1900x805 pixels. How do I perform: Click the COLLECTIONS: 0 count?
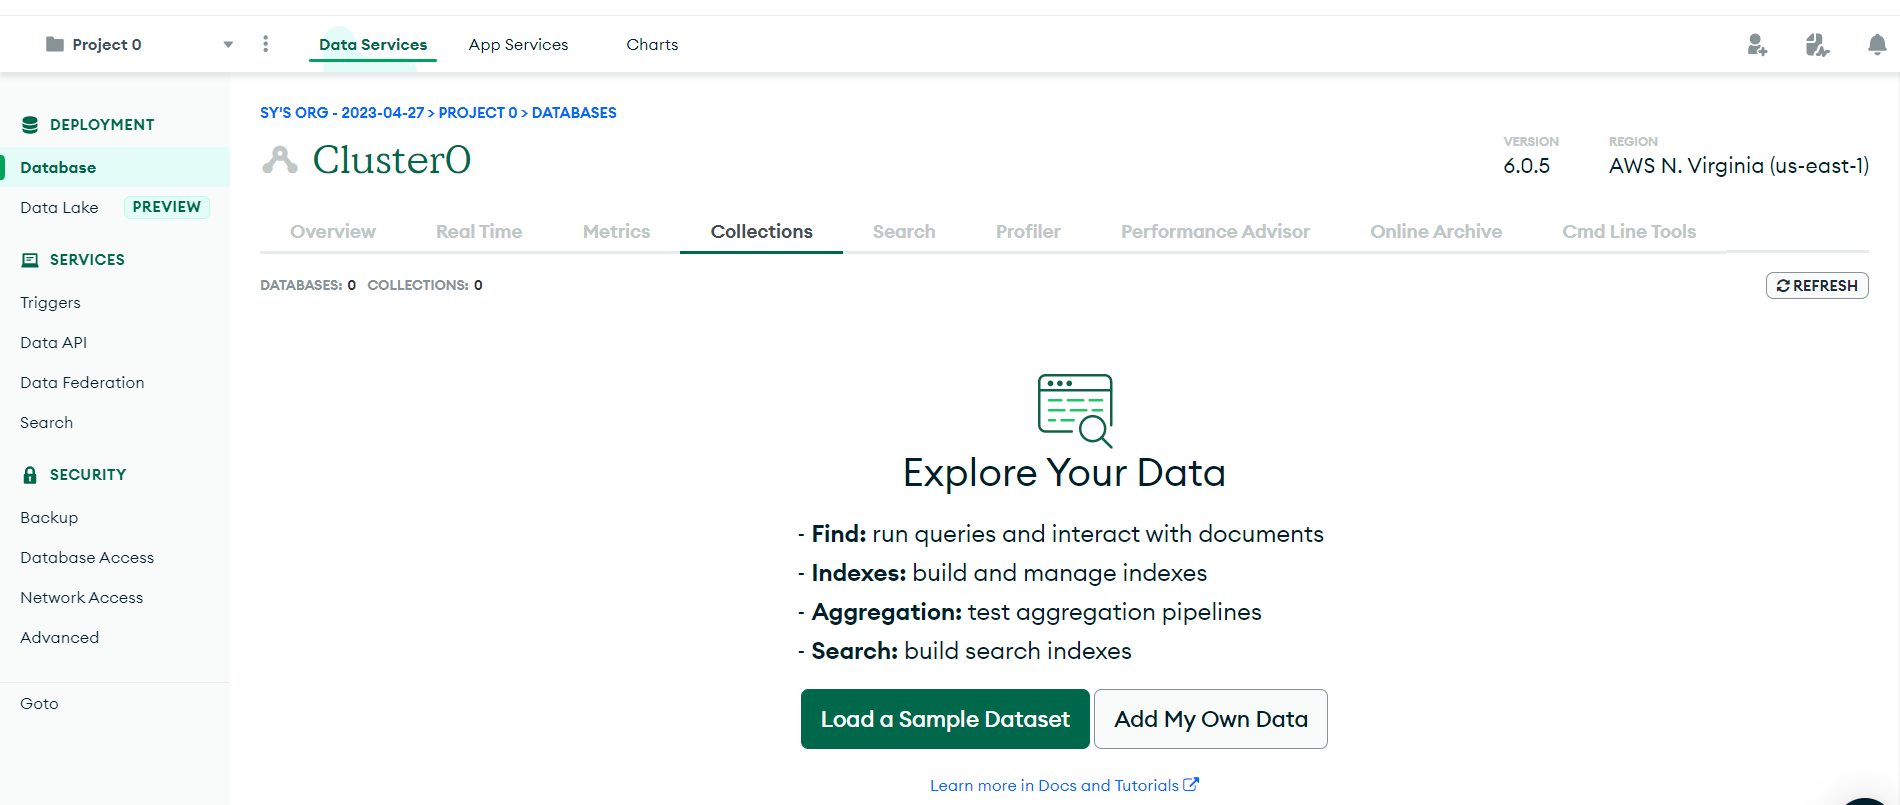click(425, 285)
